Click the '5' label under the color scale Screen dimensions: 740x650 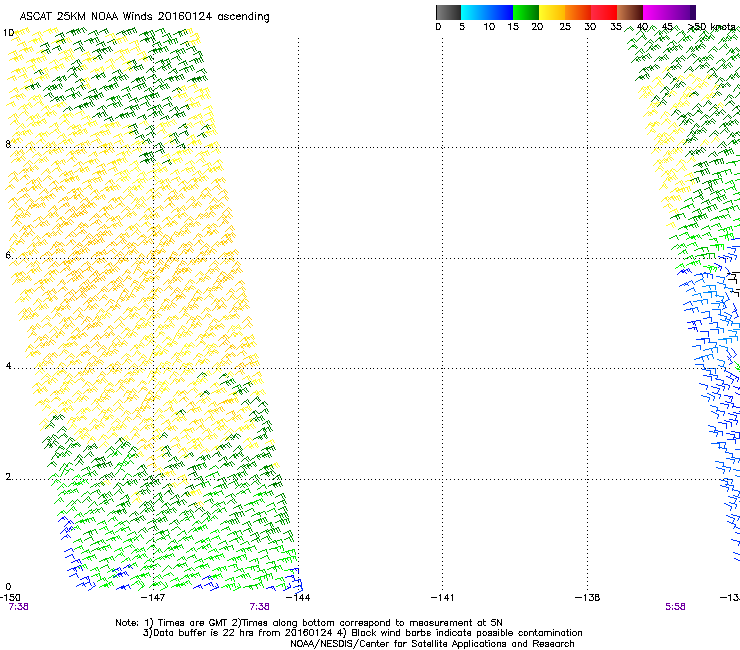[x=462, y=27]
